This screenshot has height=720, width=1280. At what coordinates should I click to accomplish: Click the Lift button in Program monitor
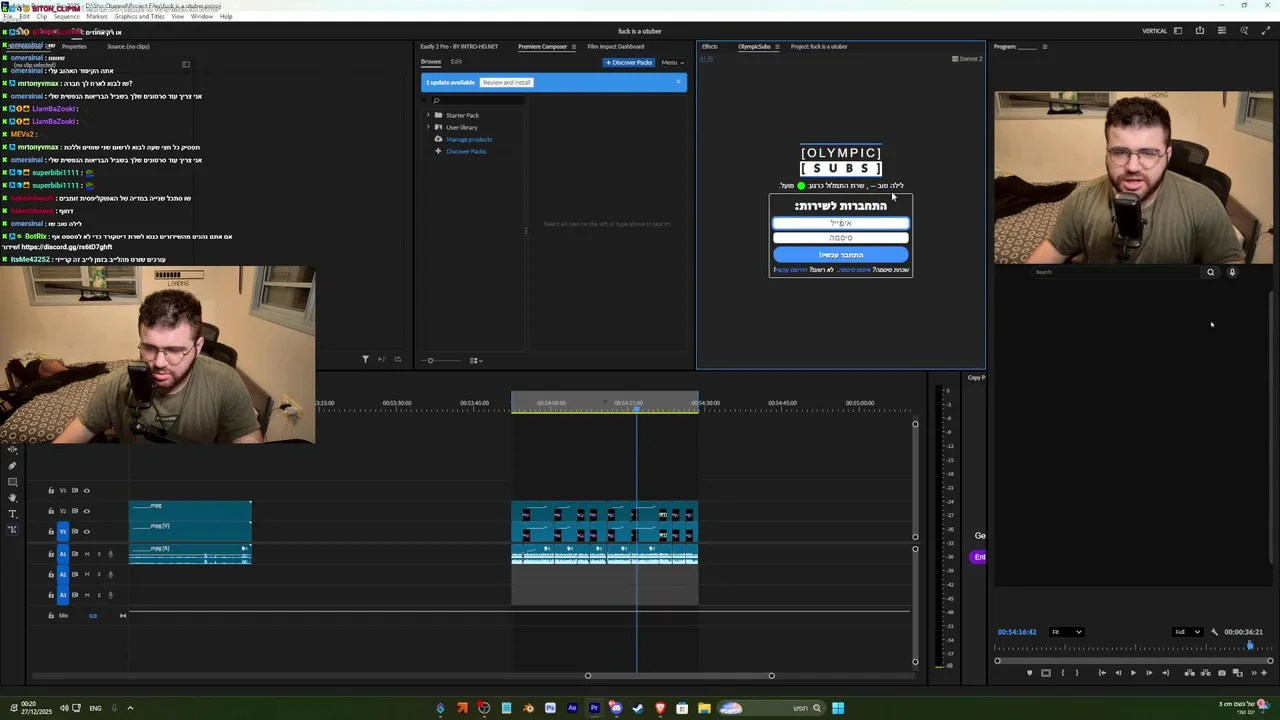1190,673
